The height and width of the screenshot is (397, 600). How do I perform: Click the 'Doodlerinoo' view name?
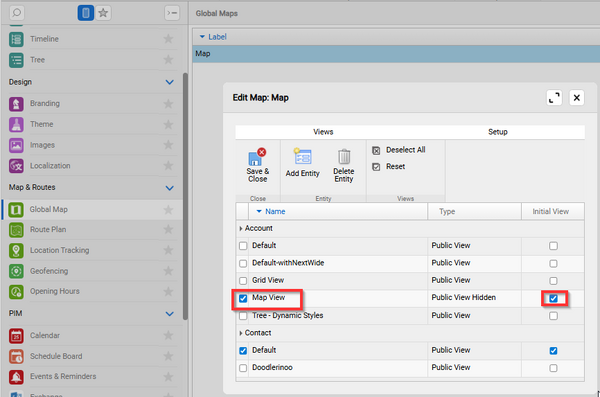click(272, 368)
